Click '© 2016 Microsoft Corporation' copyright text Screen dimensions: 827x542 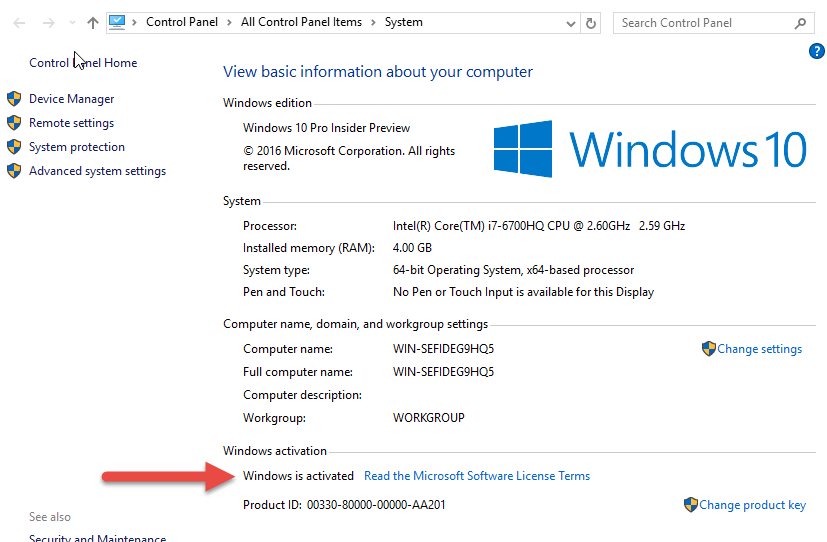click(324, 151)
